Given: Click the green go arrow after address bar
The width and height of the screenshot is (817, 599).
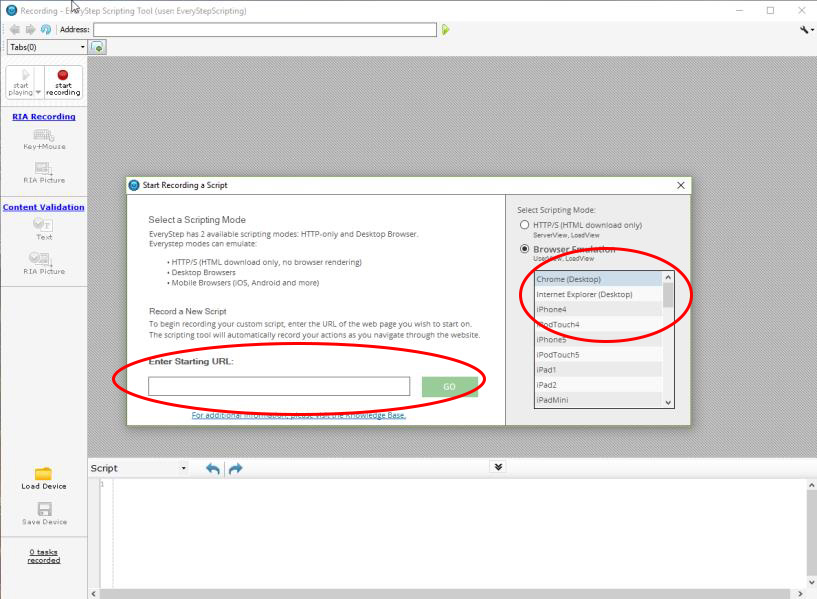Looking at the screenshot, I should (445, 30).
